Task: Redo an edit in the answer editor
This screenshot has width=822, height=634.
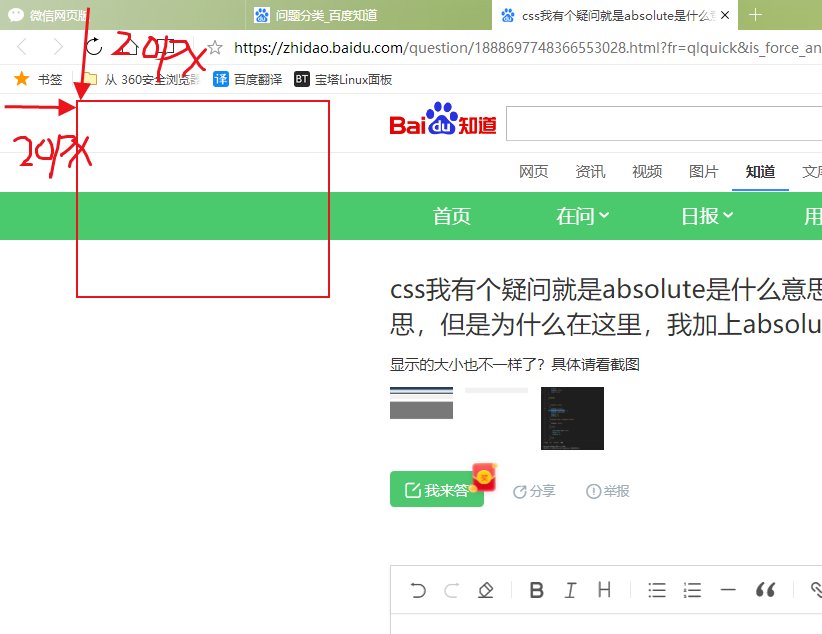Action: 451,590
